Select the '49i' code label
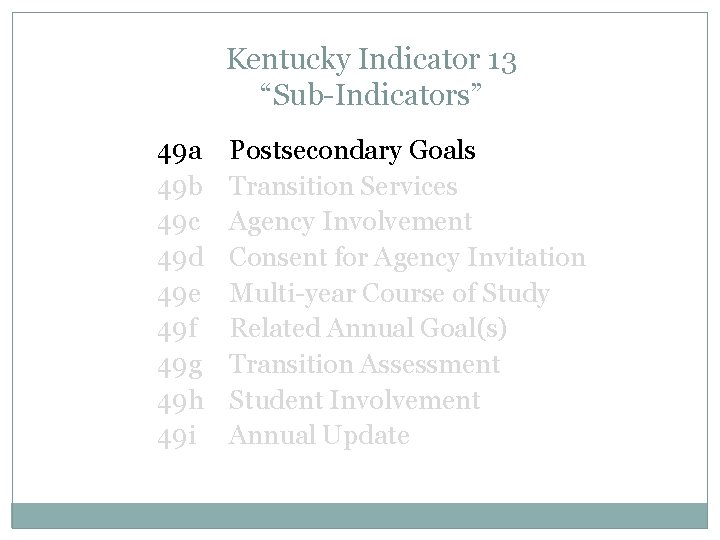 (x=175, y=436)
